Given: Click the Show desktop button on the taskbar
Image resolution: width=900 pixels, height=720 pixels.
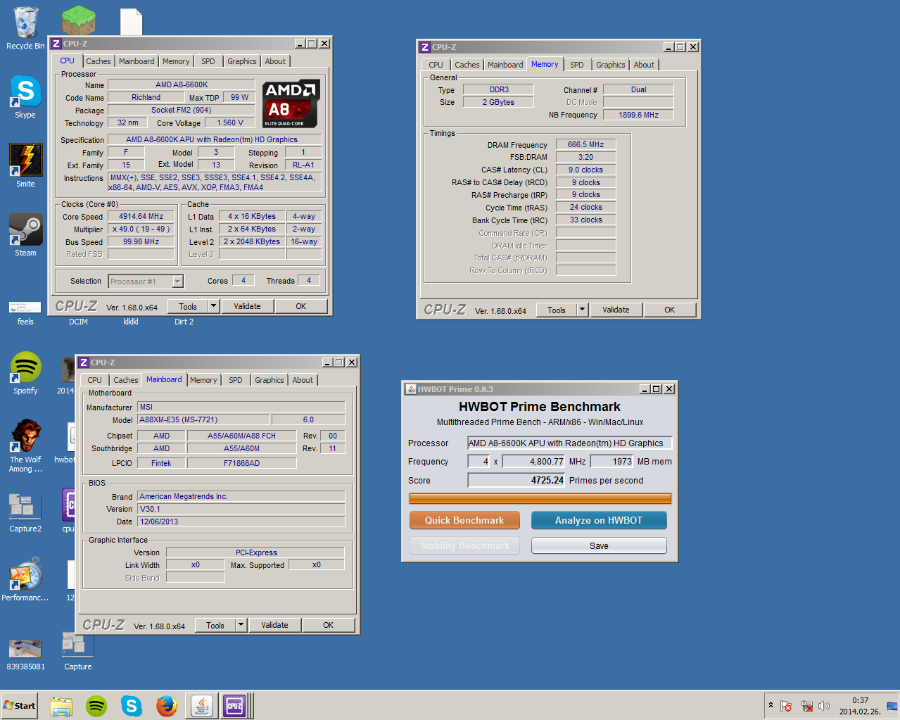Looking at the screenshot, I should 893,706.
